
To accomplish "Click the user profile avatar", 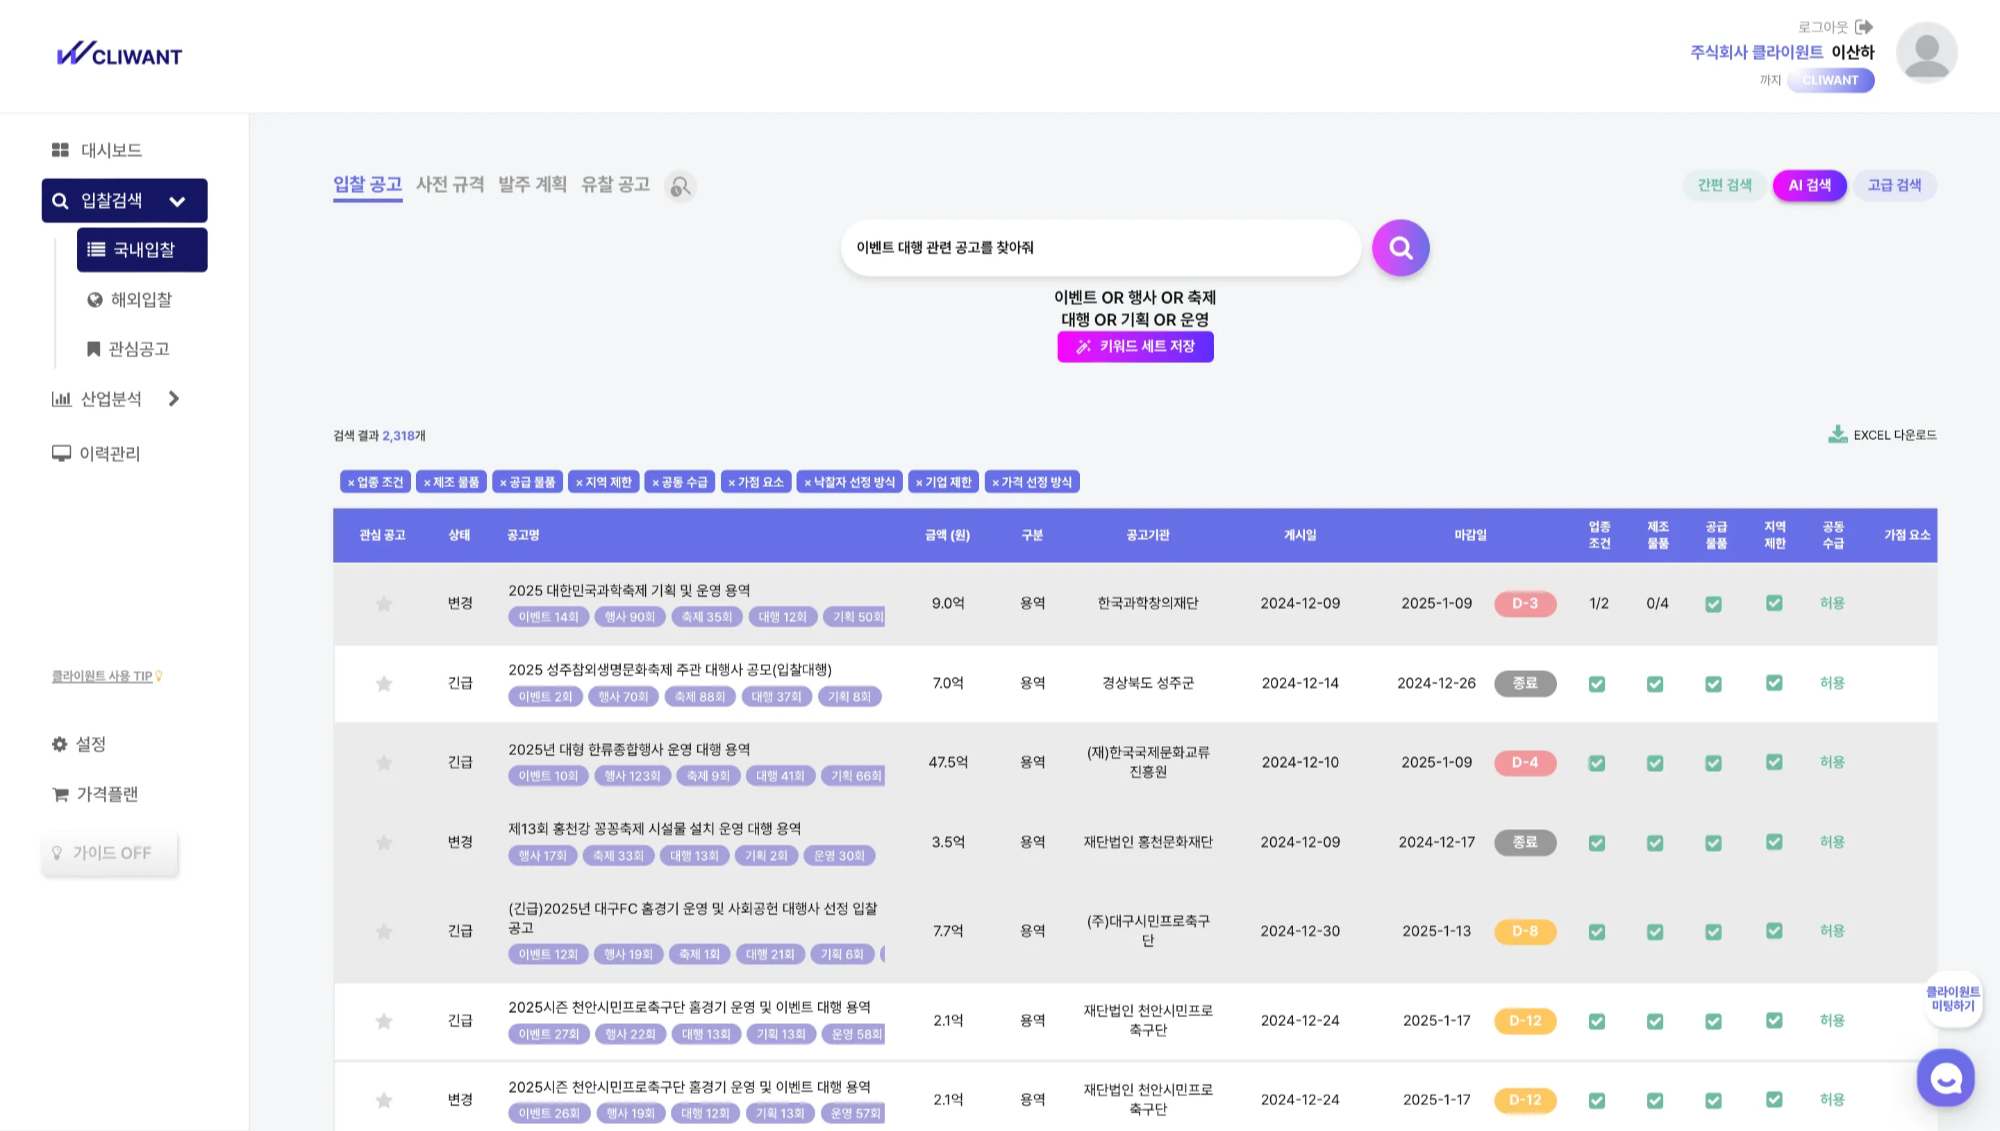I will point(1926,53).
